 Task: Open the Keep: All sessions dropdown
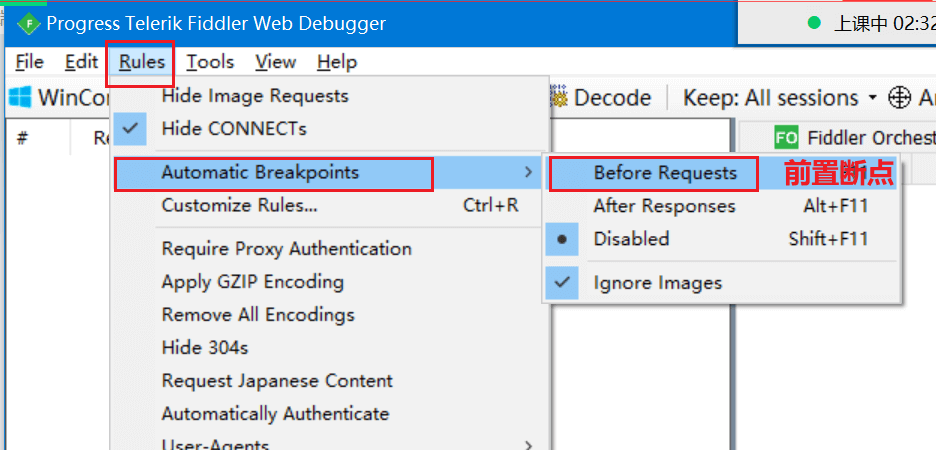pos(780,98)
